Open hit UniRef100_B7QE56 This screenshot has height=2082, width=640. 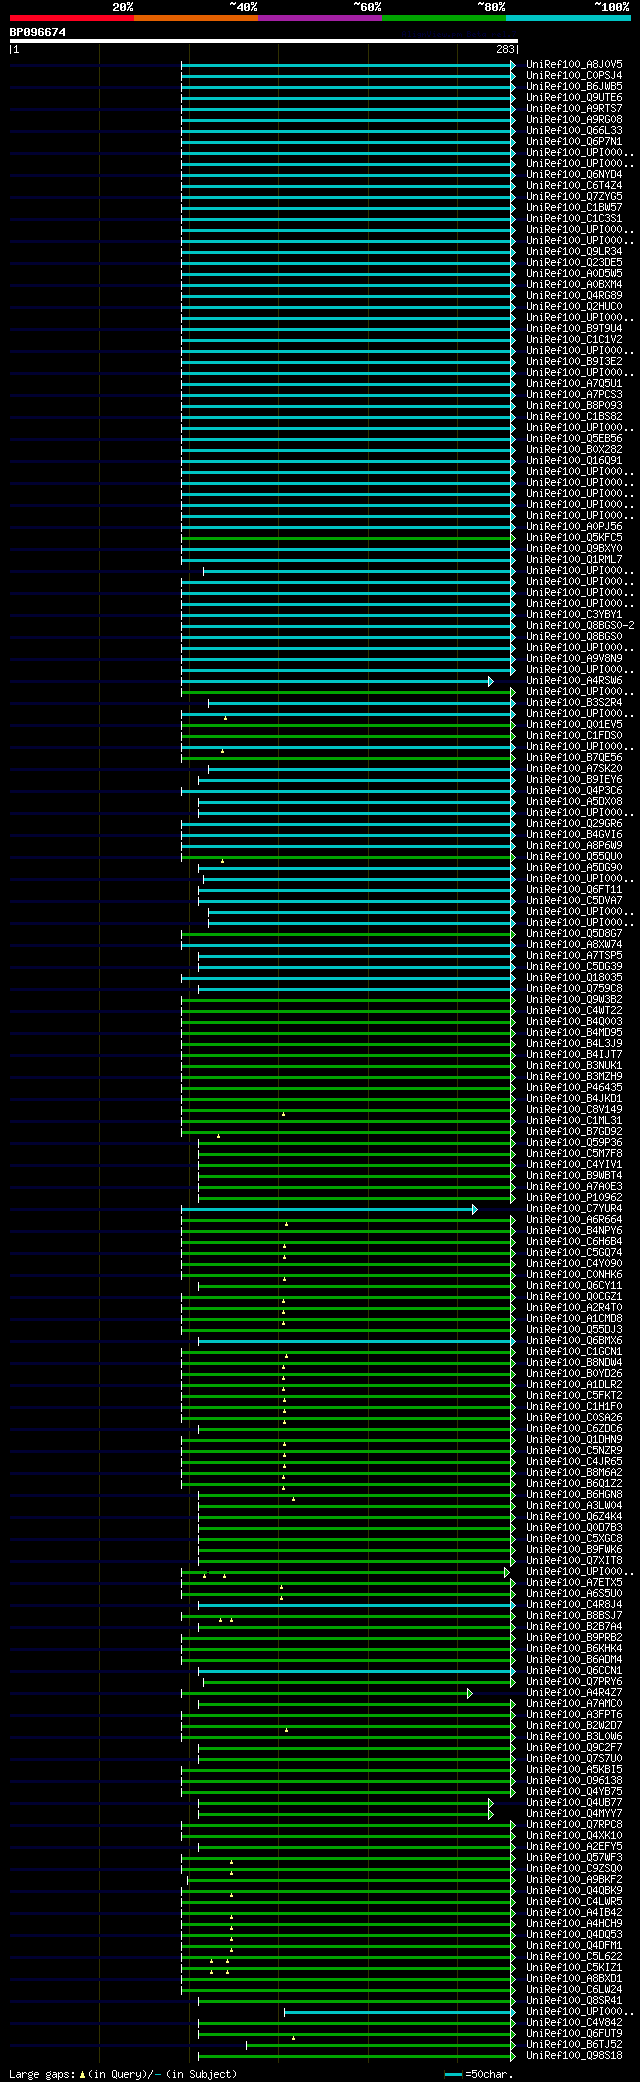click(574, 757)
